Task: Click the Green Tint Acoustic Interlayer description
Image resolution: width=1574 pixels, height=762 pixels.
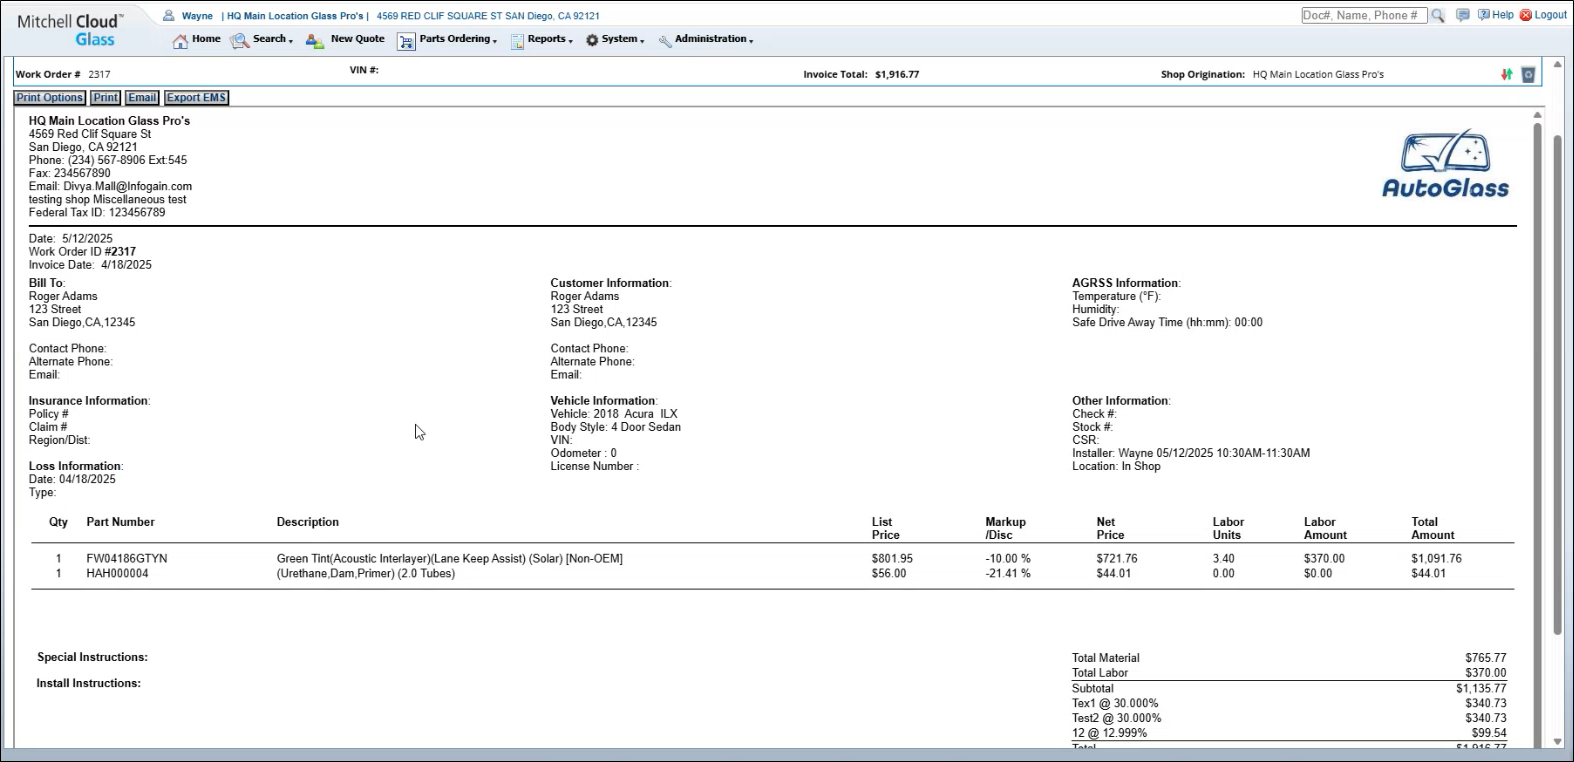Action: pyautogui.click(x=450, y=559)
